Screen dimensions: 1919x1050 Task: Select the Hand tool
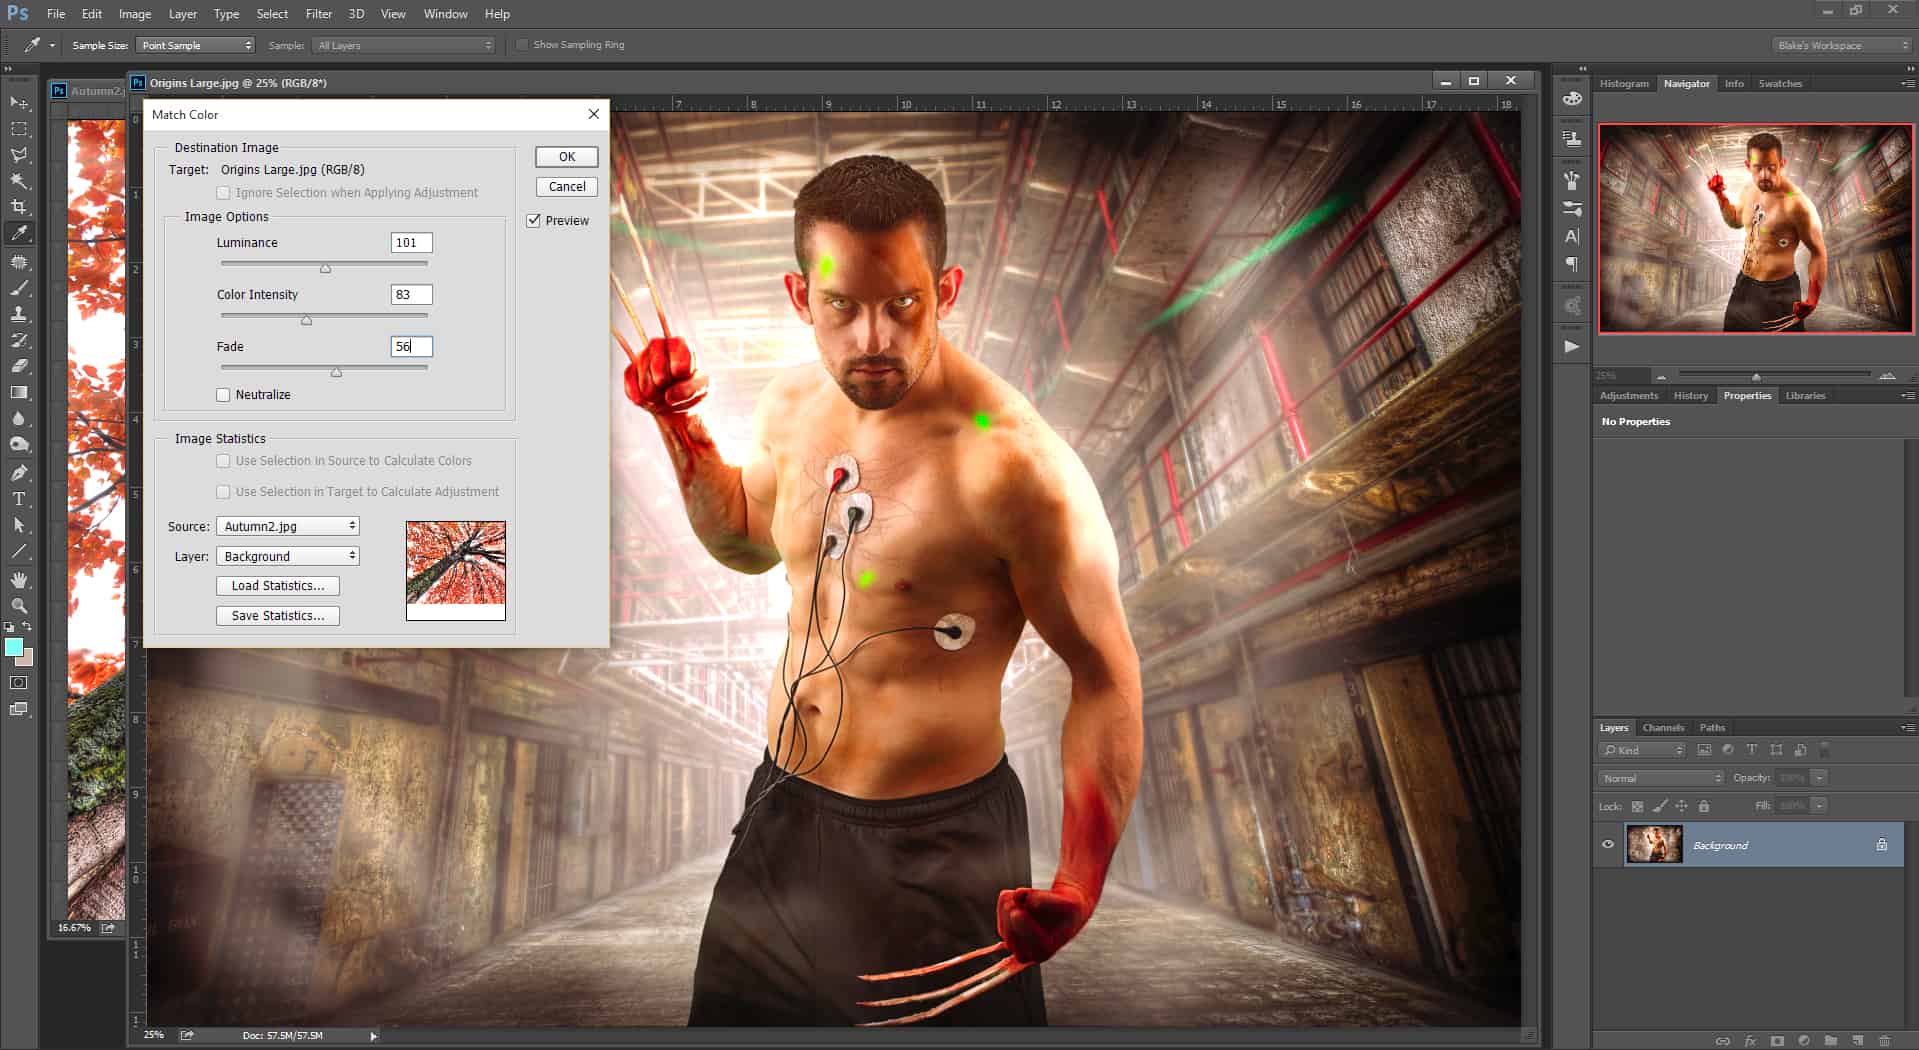point(19,580)
